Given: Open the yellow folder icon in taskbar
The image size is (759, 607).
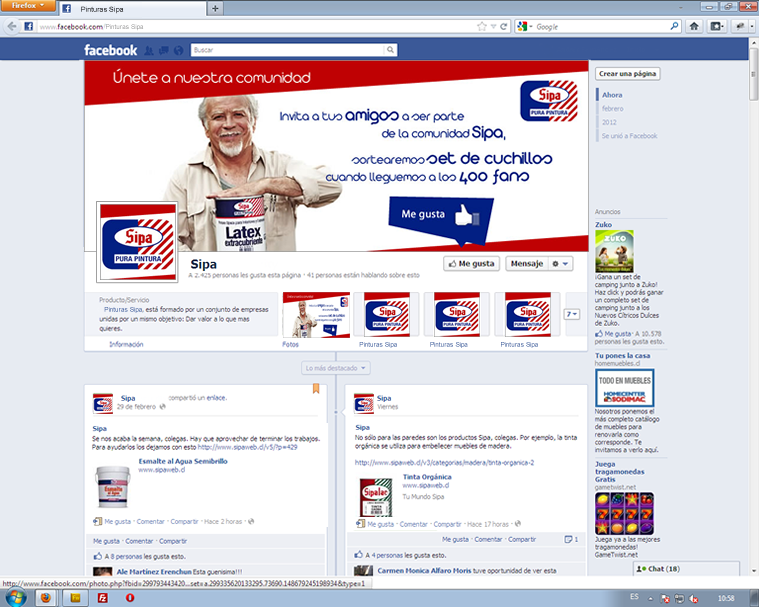Looking at the screenshot, I should (75, 598).
